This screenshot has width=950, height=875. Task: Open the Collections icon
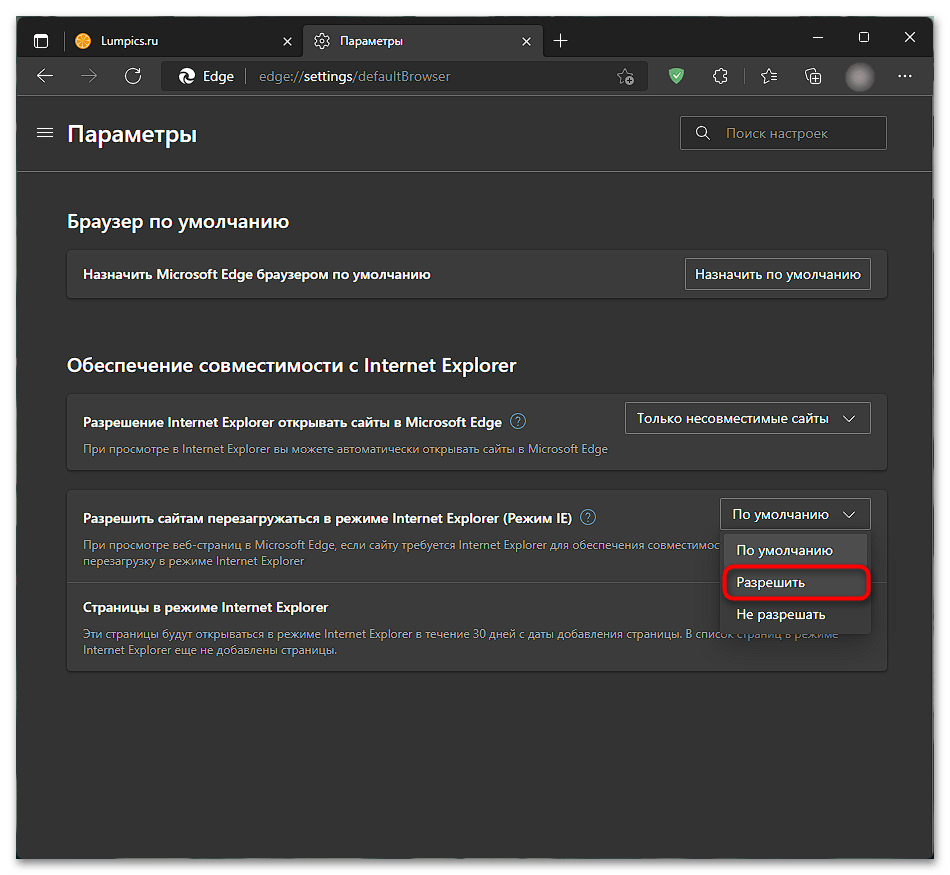pyautogui.click(x=813, y=76)
